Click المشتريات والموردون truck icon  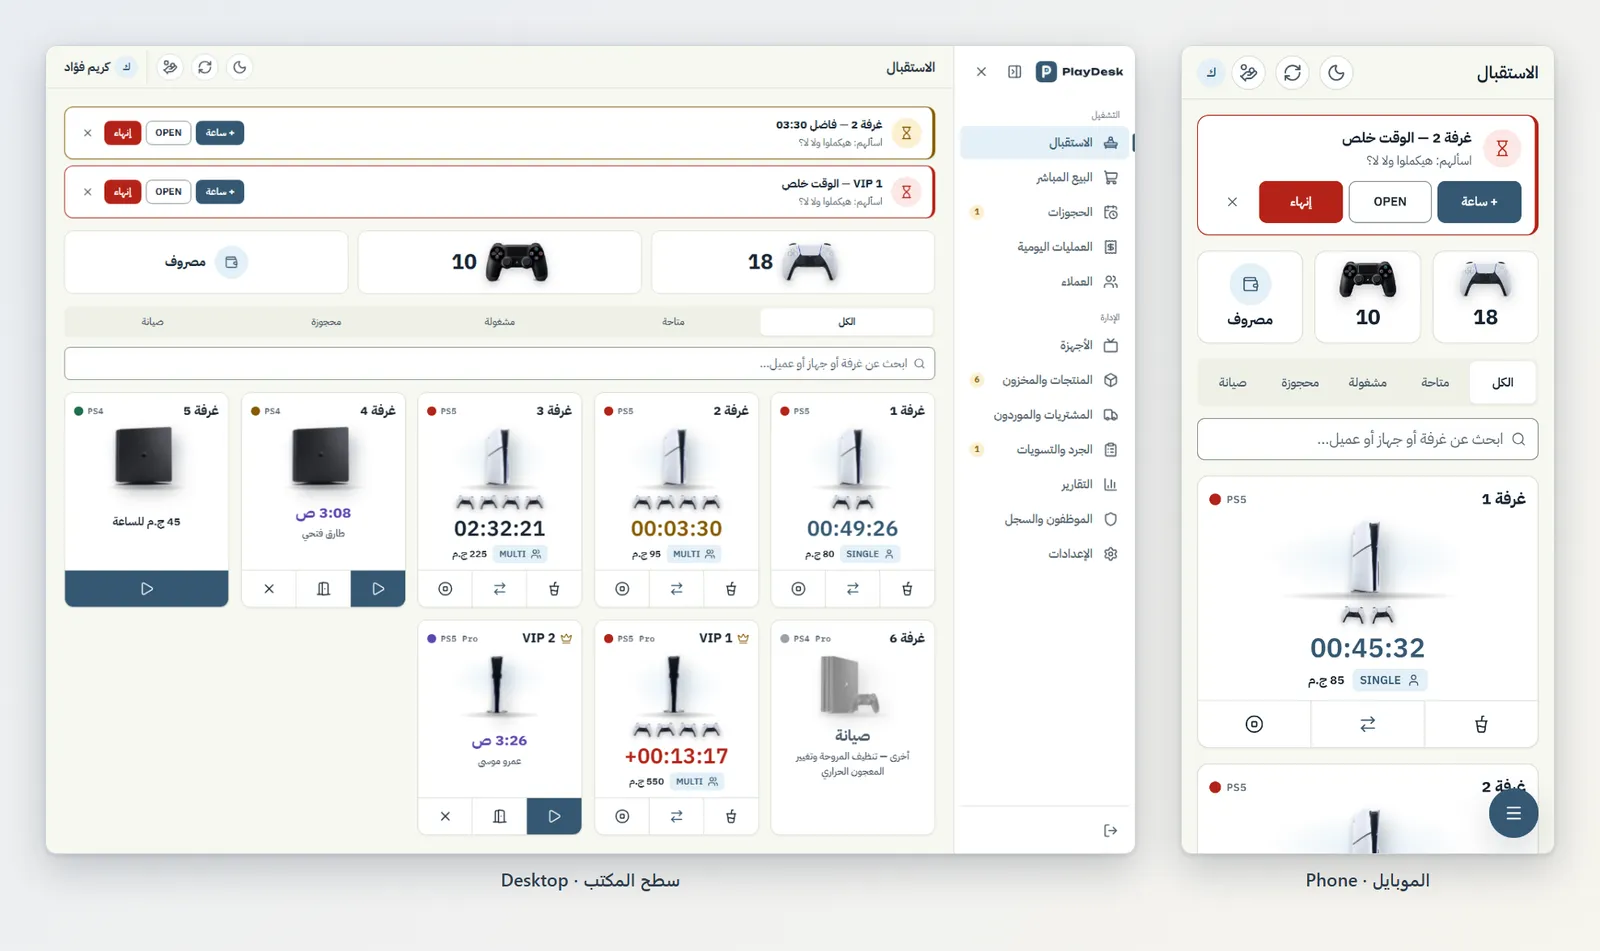tap(1110, 415)
